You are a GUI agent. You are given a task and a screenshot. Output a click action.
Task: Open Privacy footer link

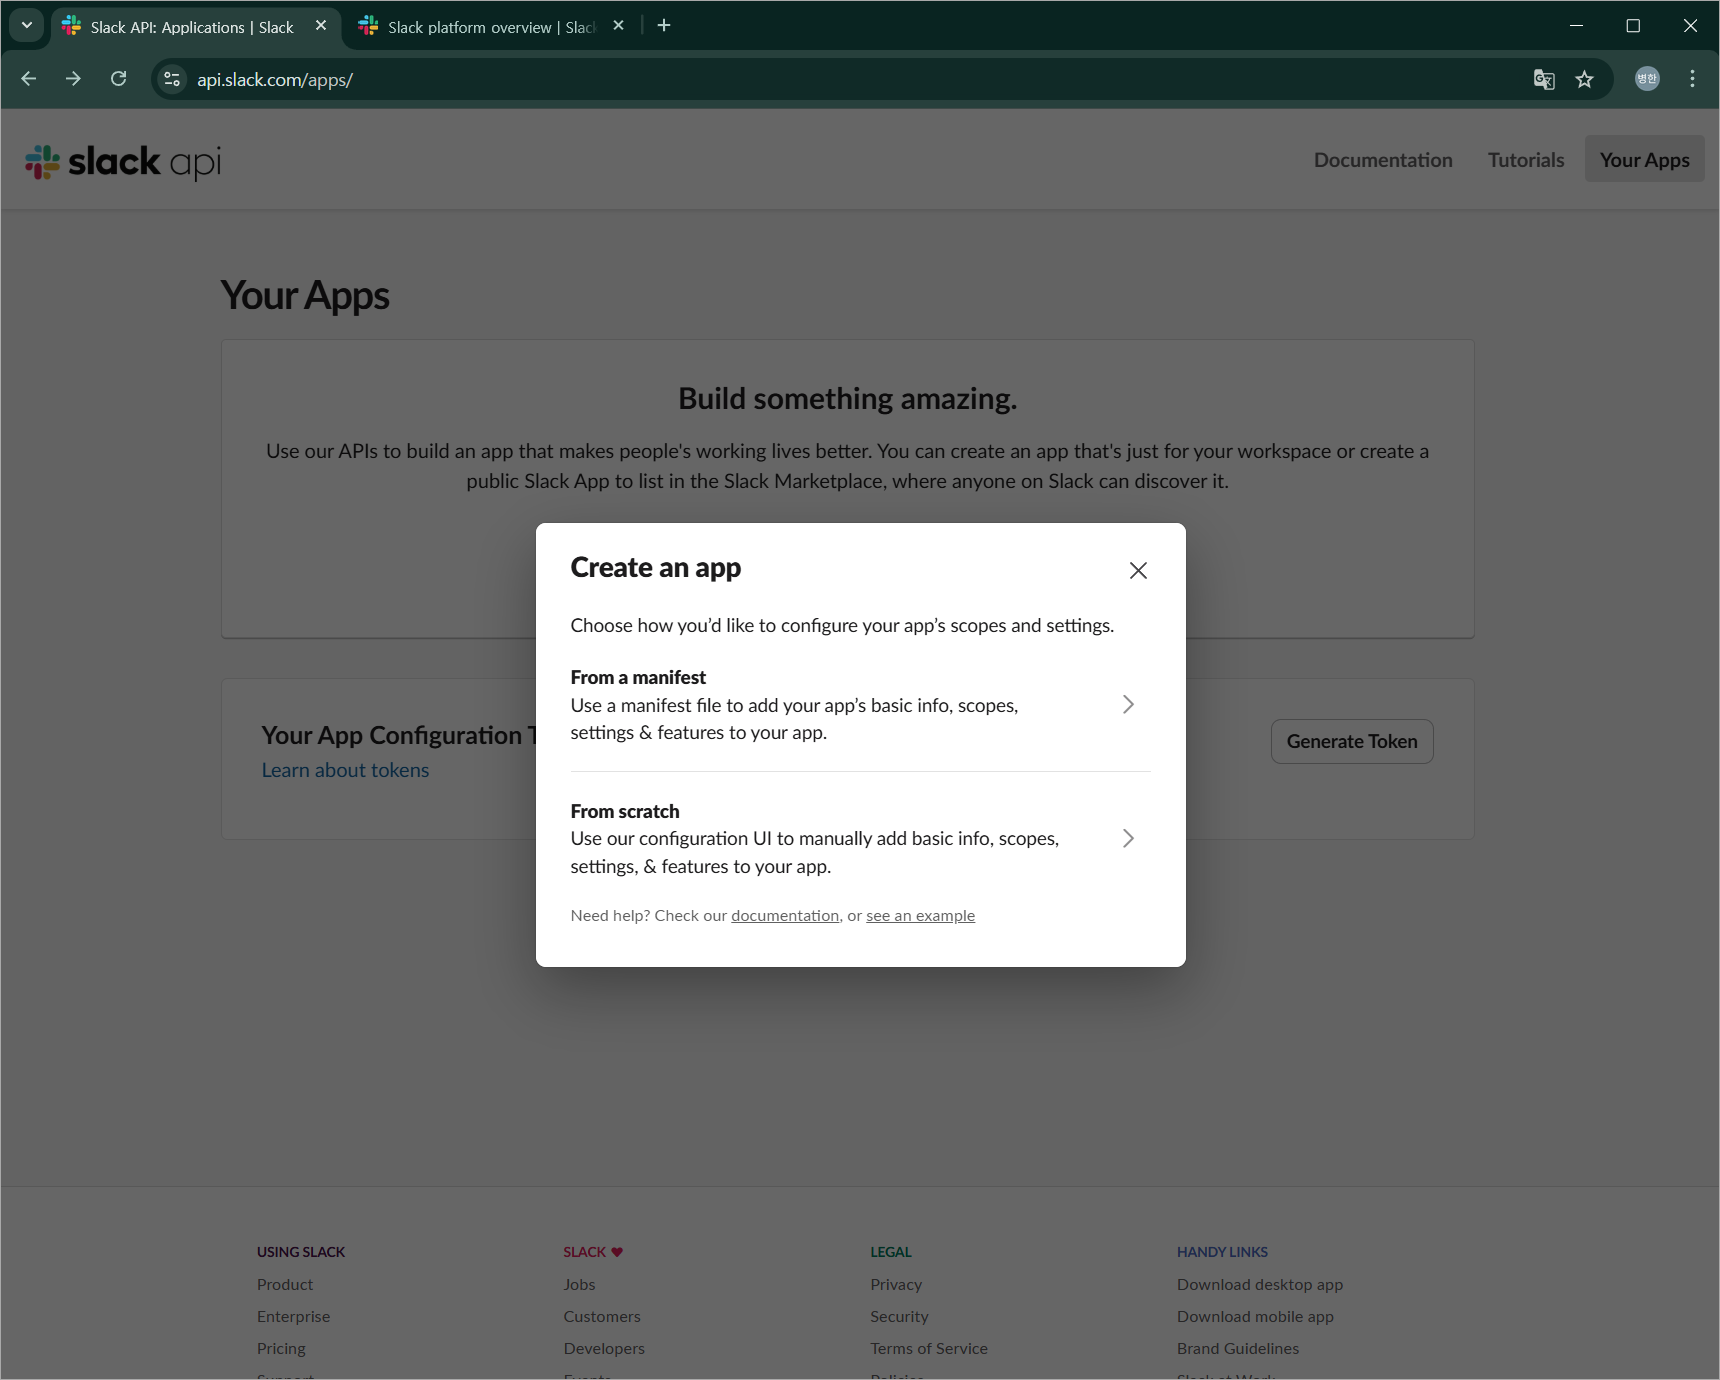[896, 1284]
